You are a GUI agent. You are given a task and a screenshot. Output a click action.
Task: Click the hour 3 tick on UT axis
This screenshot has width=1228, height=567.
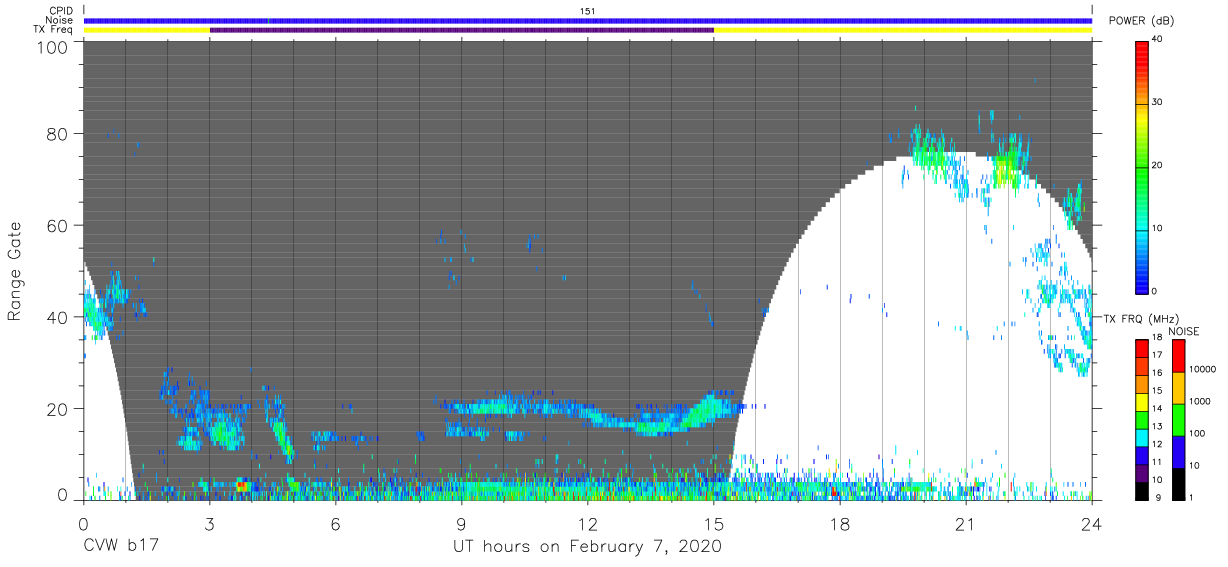210,523
